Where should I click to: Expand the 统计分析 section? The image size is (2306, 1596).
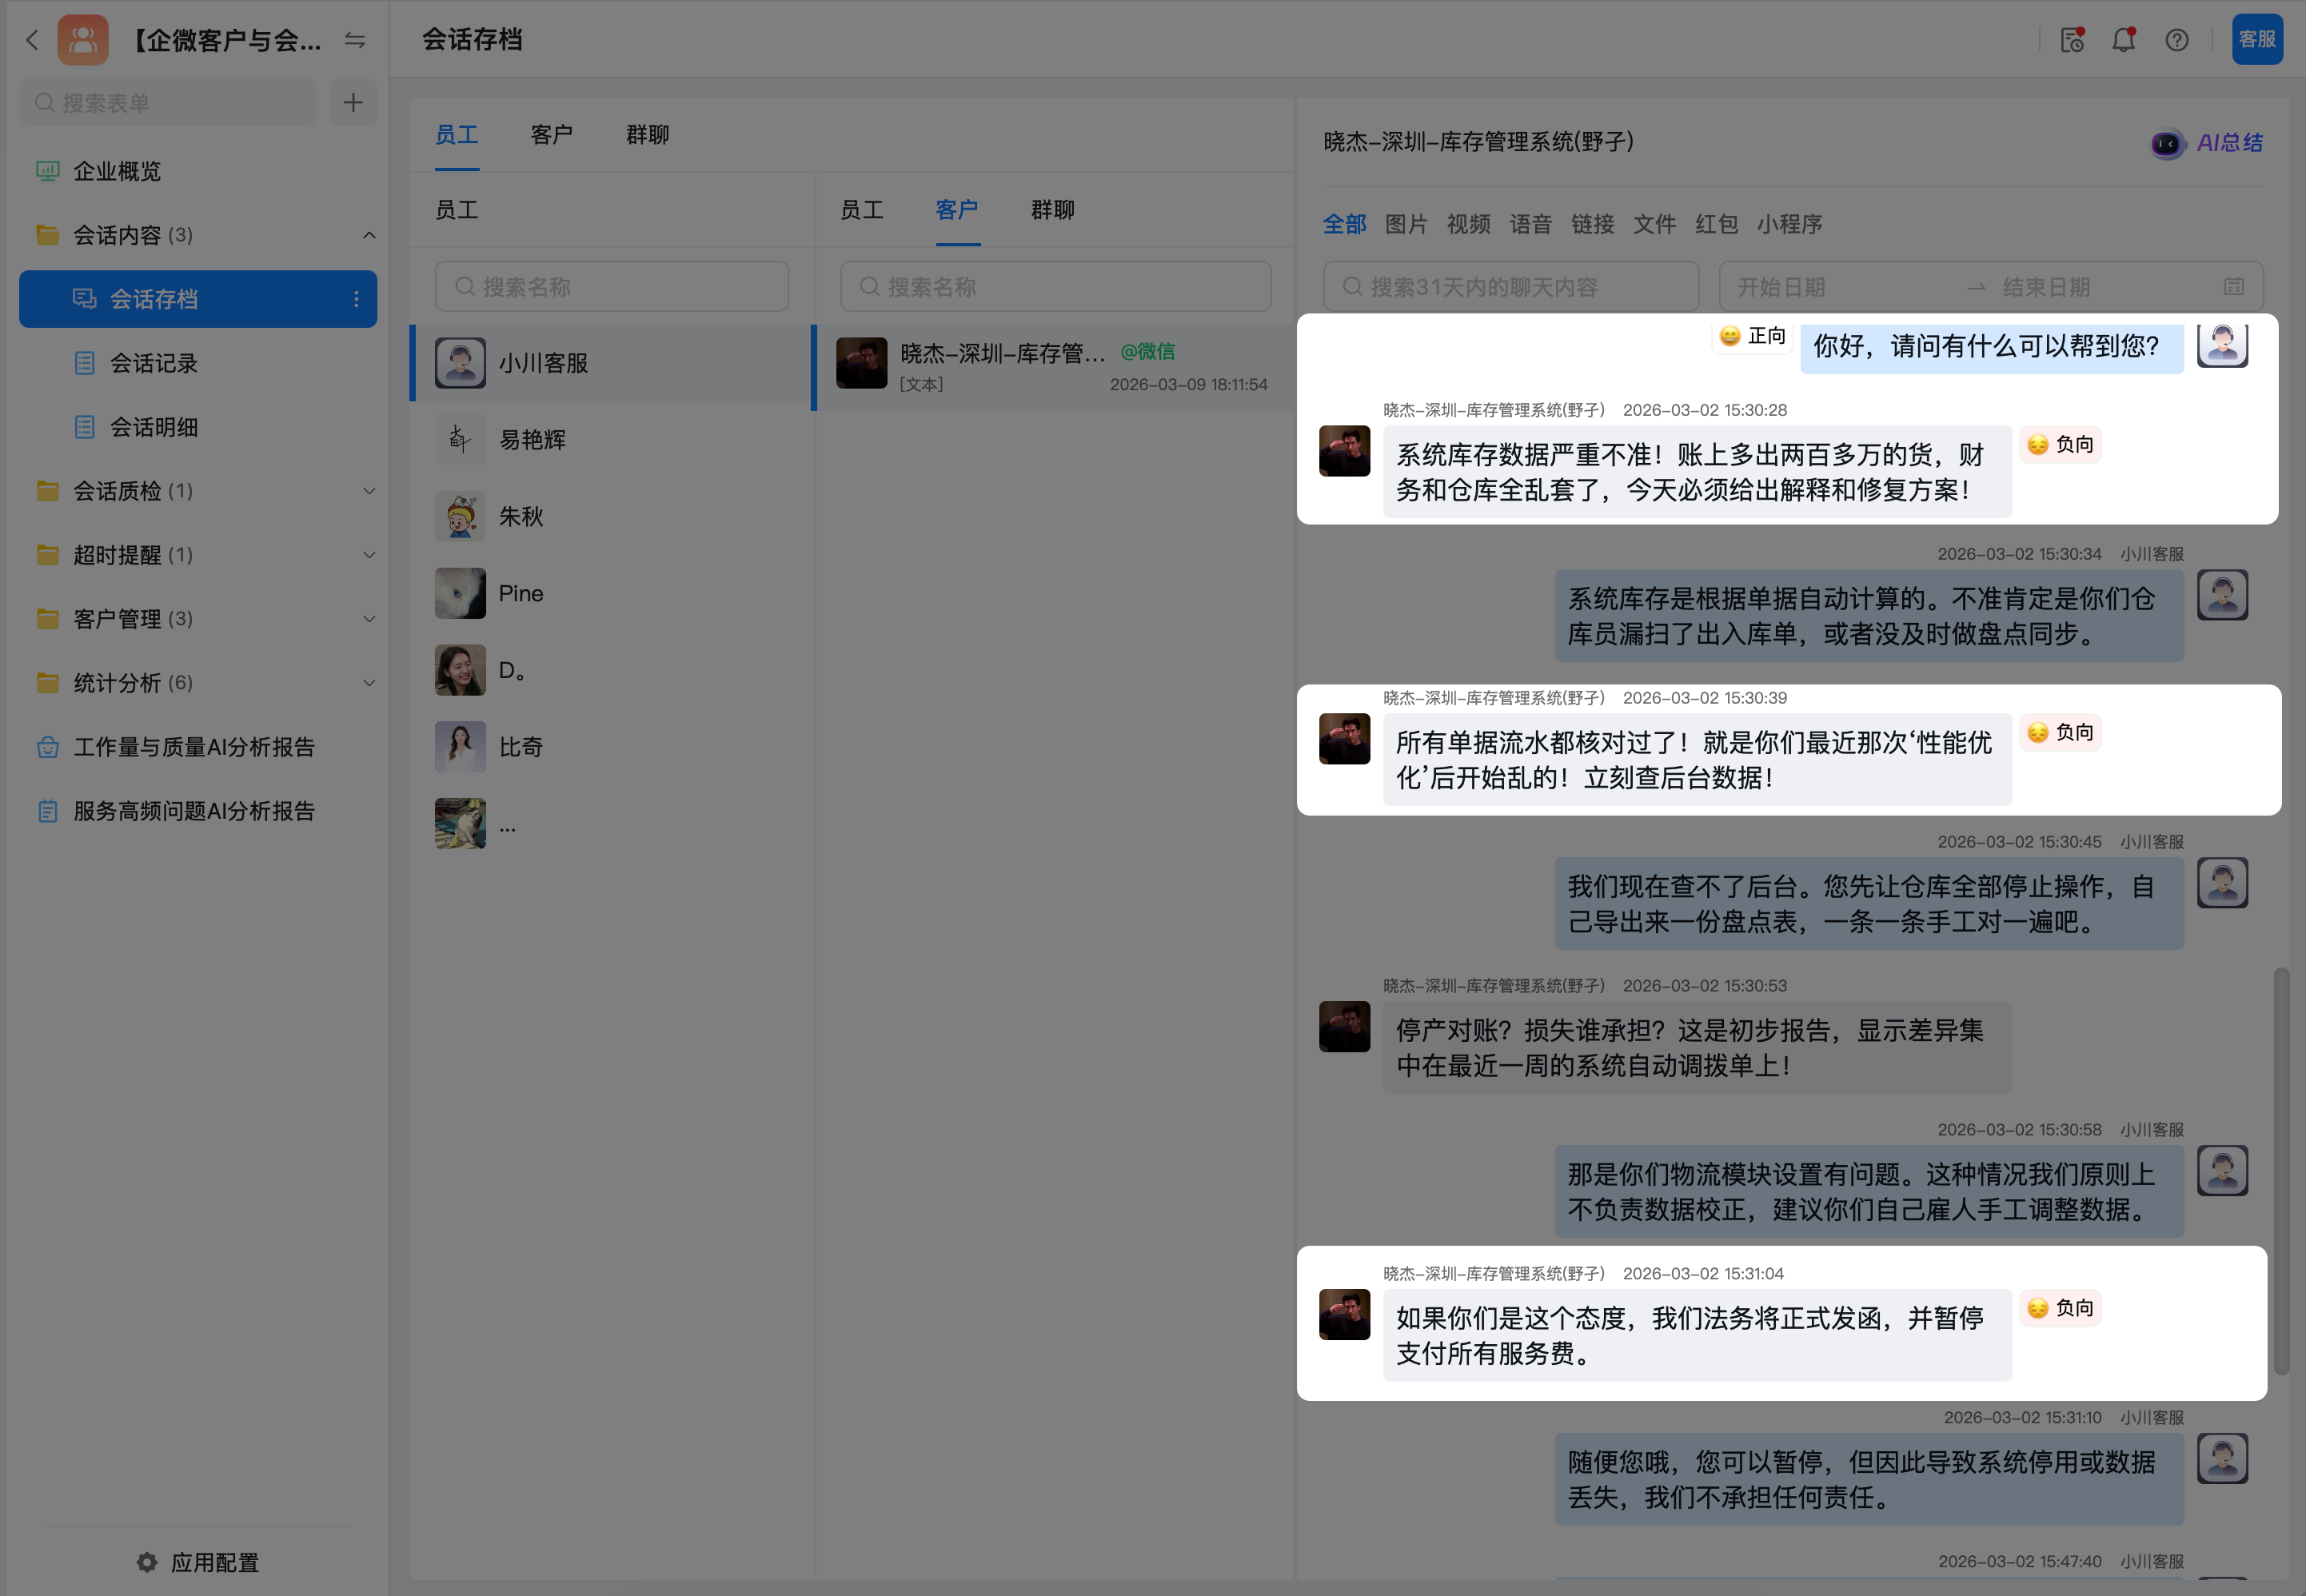369,682
